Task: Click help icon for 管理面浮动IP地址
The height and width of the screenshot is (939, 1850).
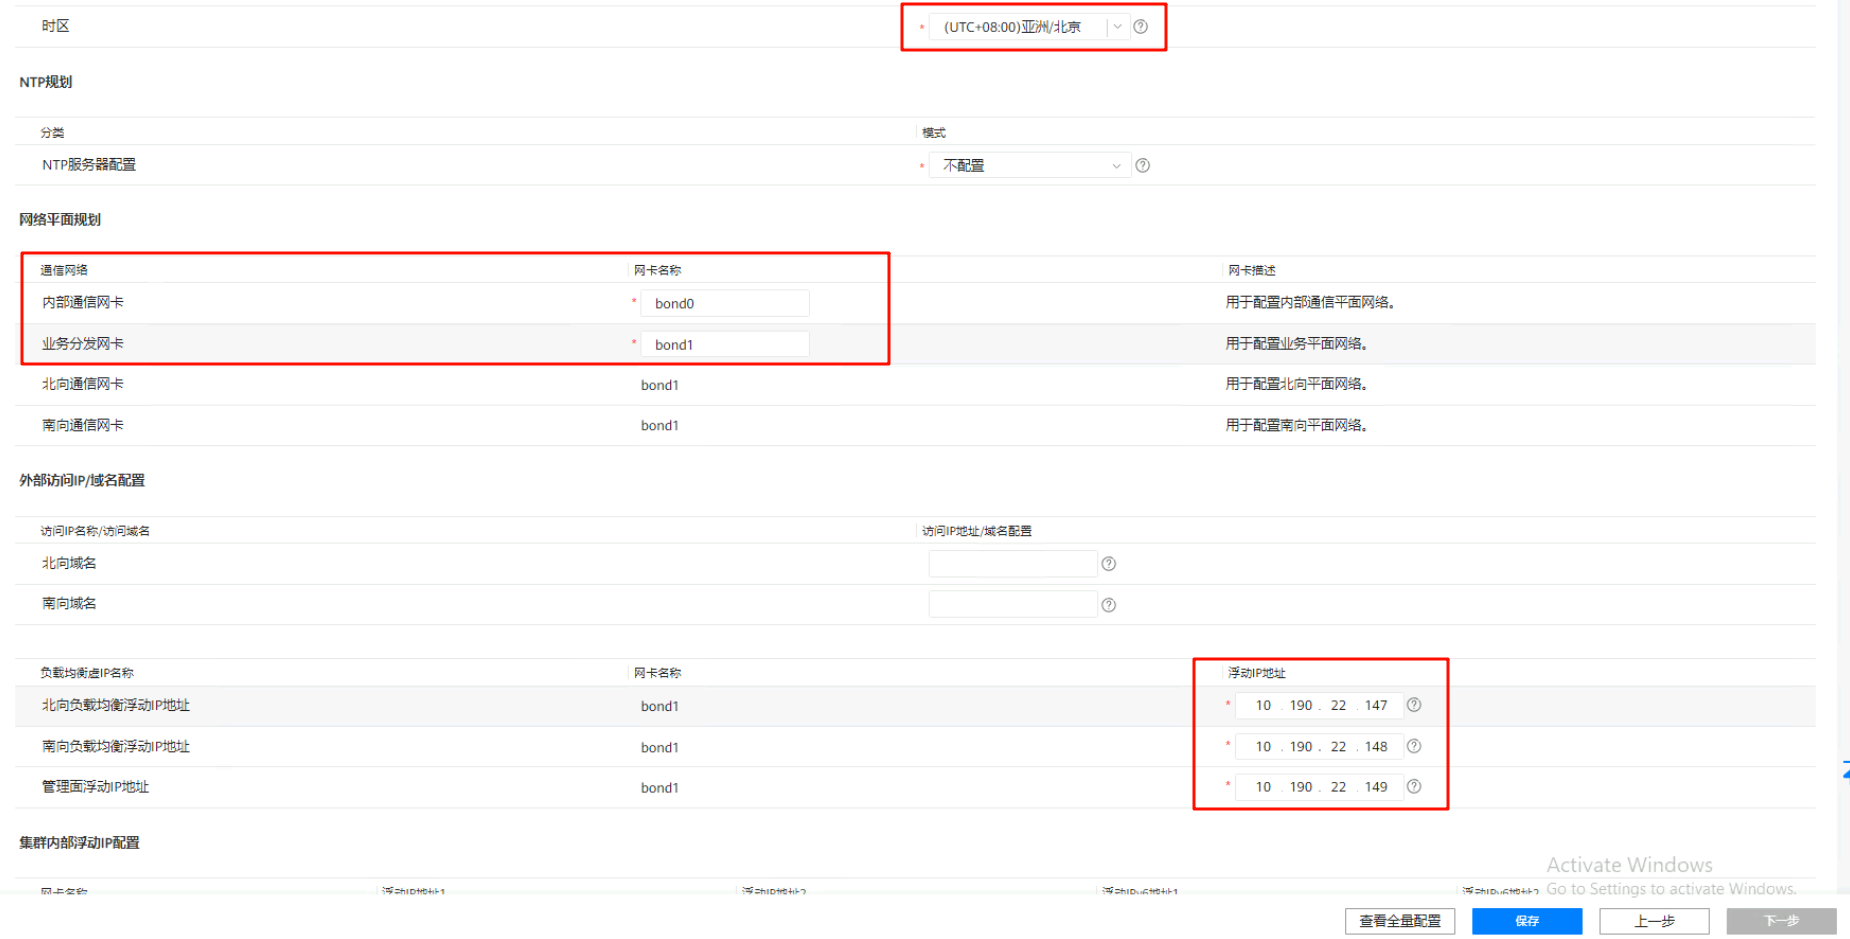Action: coord(1414,787)
